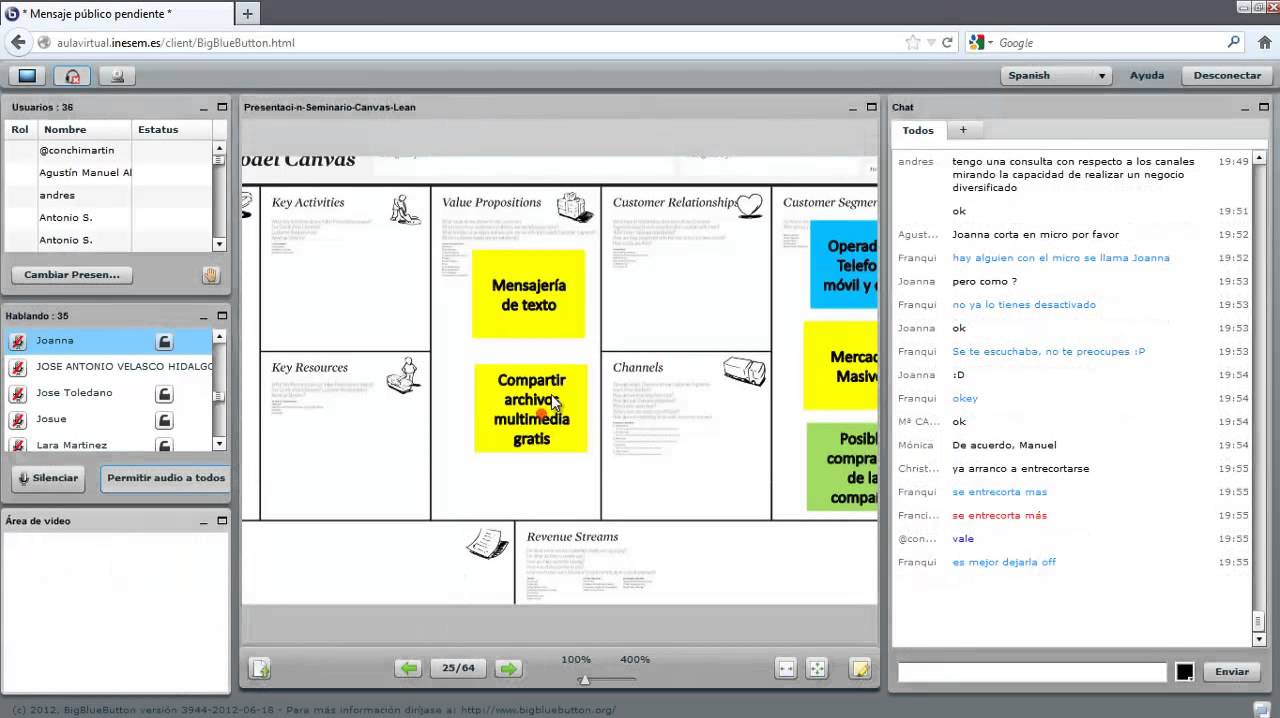Viewport: 1280px width, 718px height.
Task: Minimize the Usuarios panel
Action: [205, 108]
